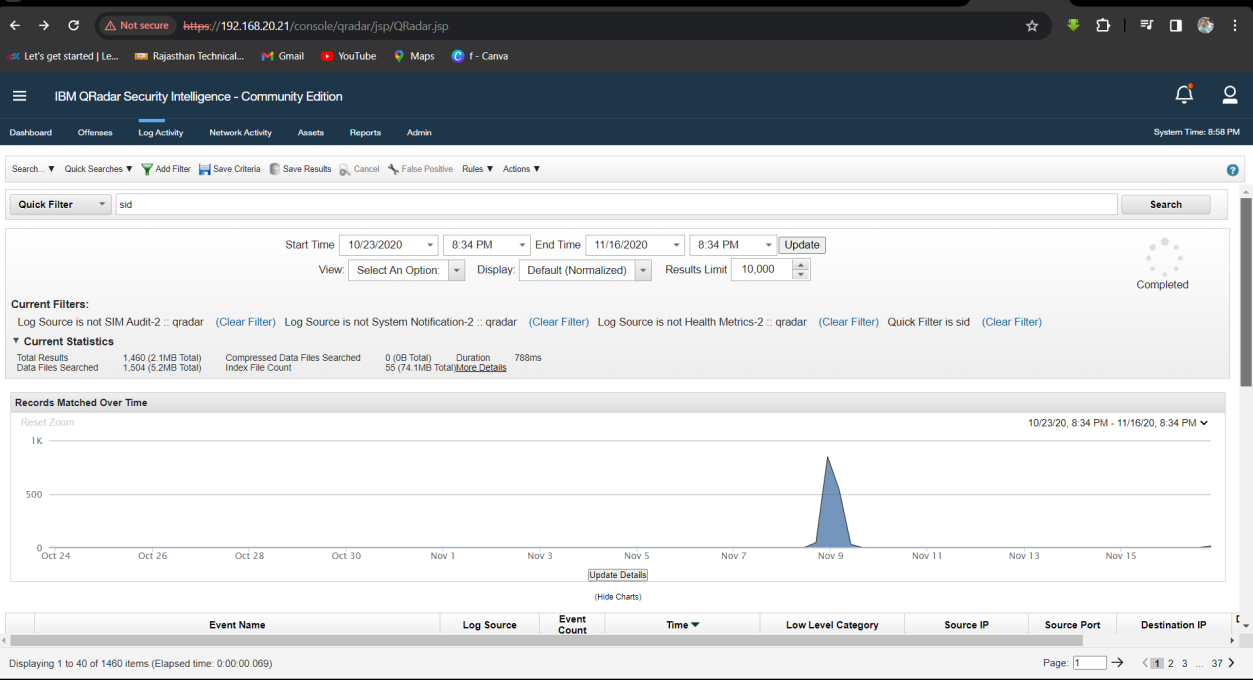Reload the page with browser refresh icon
This screenshot has width=1253, height=680.
pos(73,25)
